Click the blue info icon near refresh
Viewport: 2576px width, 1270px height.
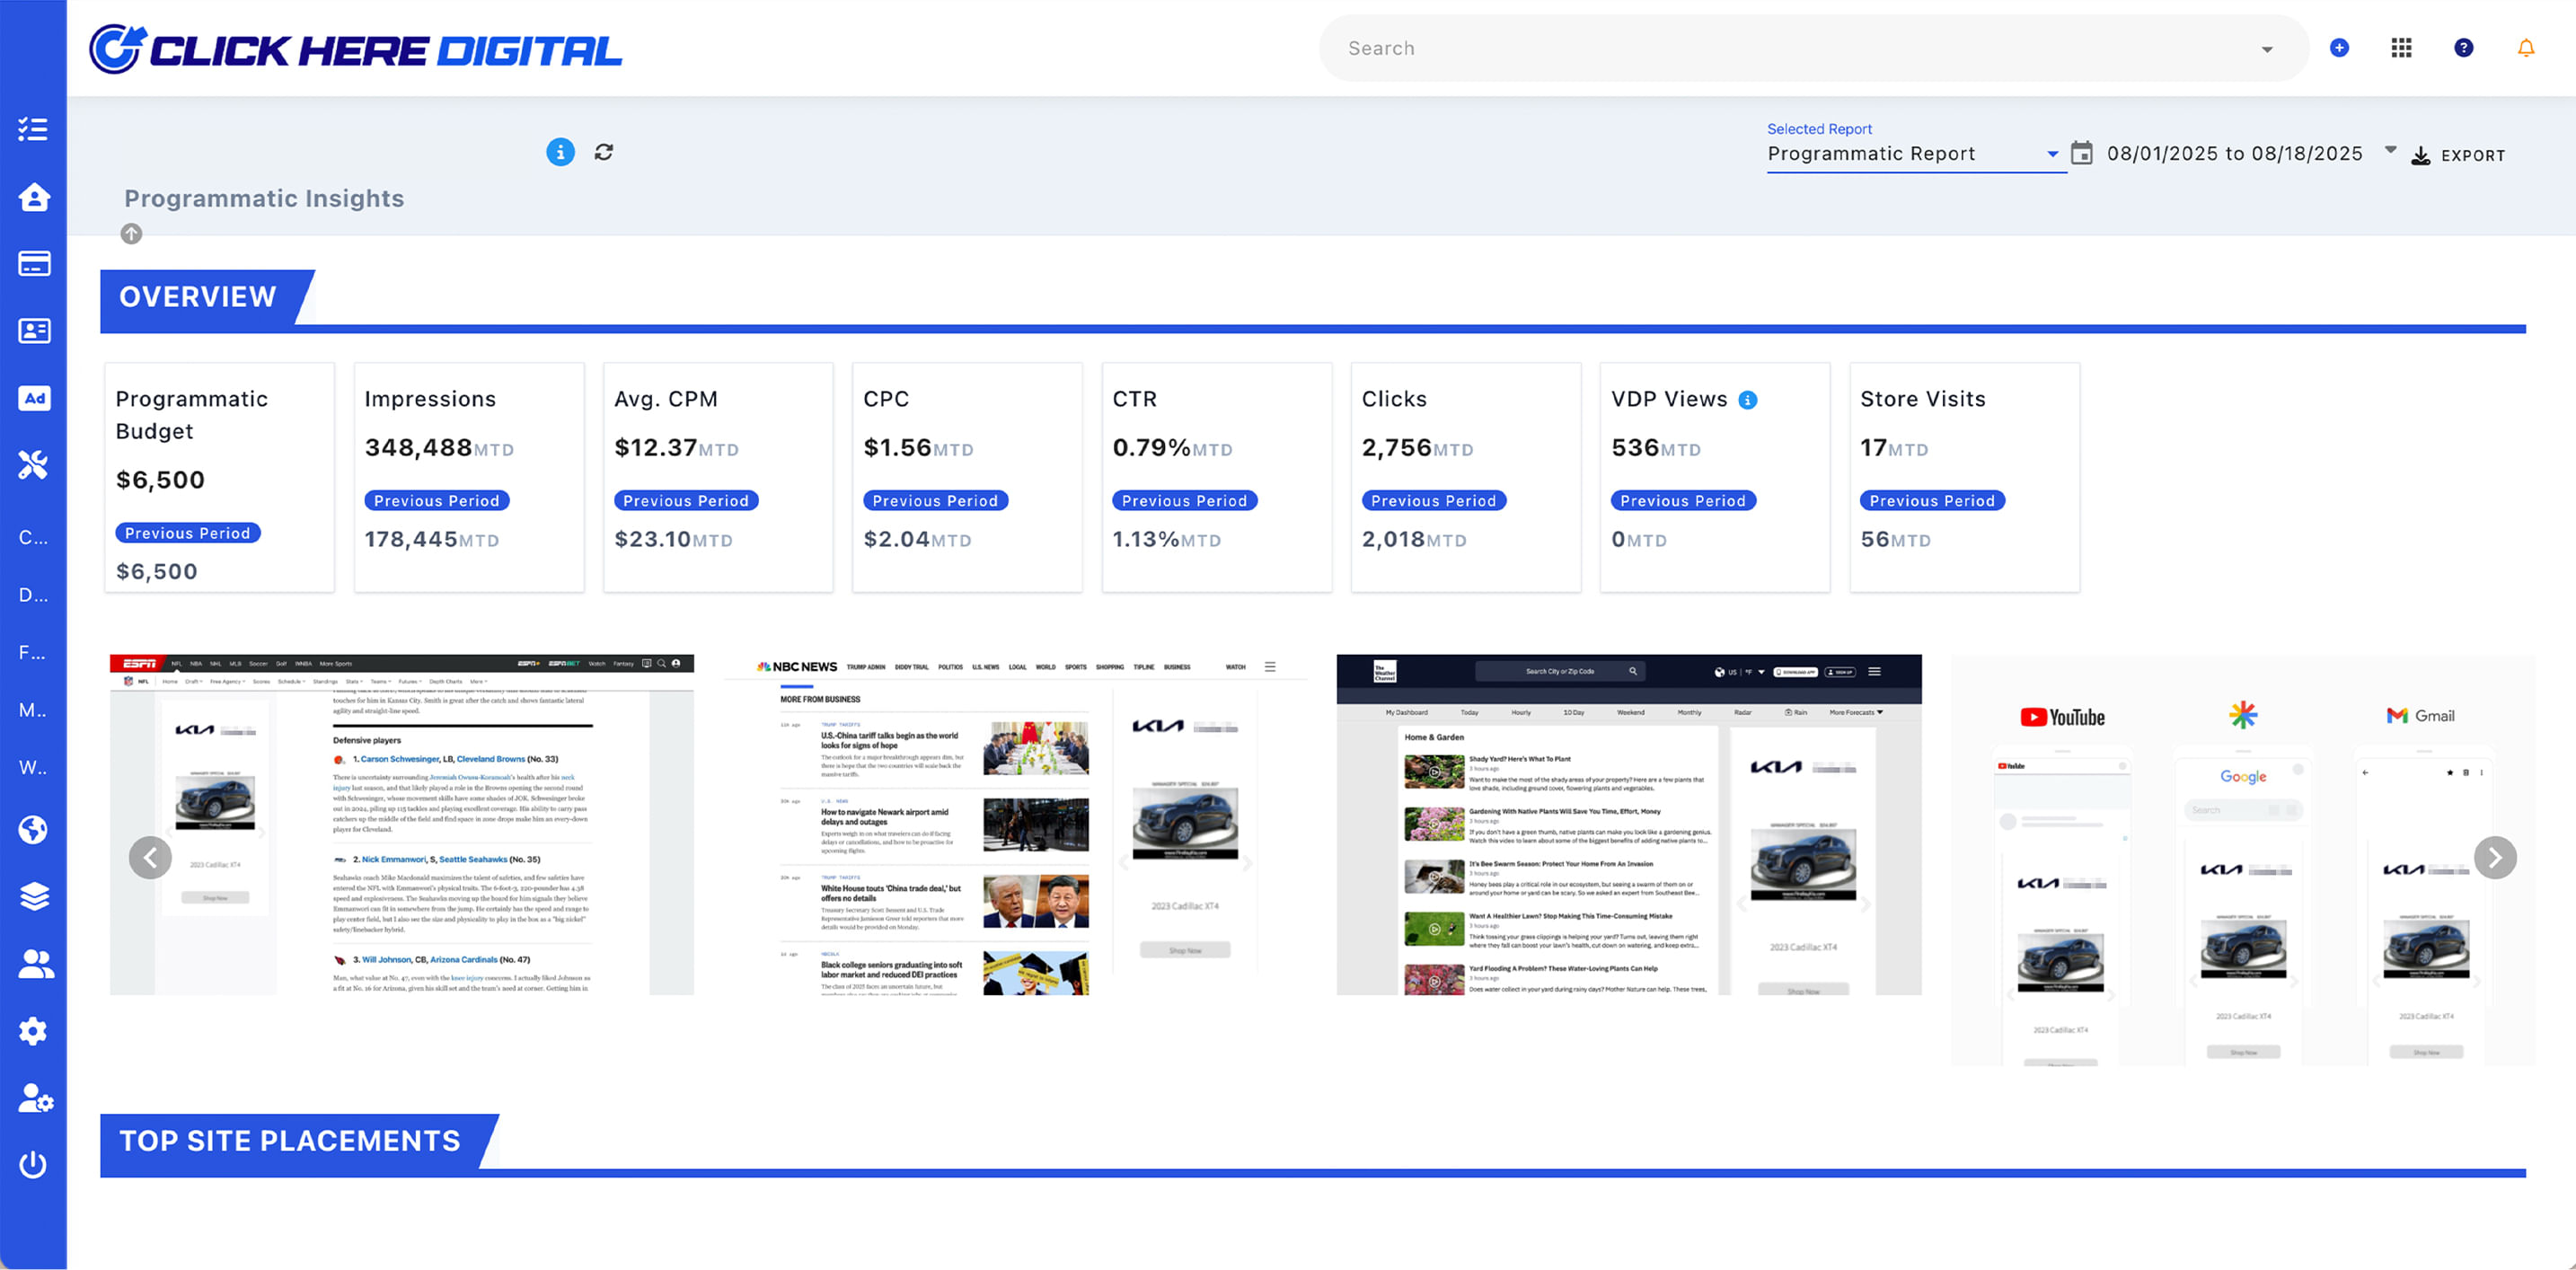[560, 152]
